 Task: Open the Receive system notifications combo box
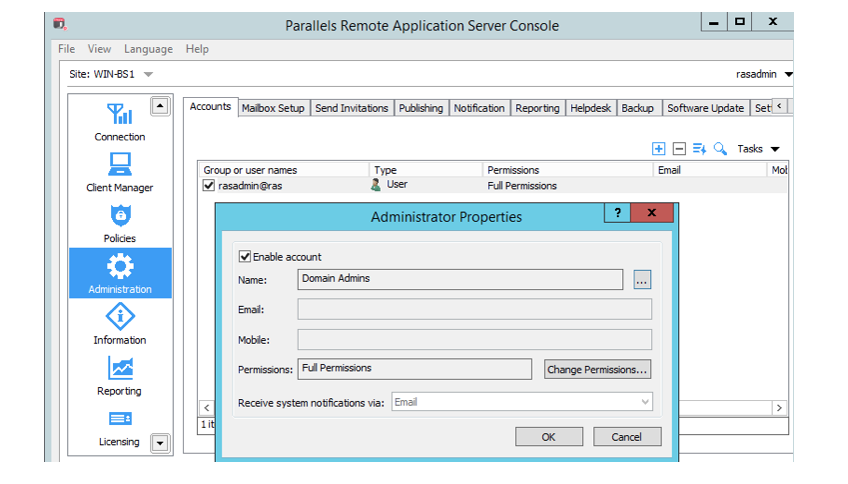[522, 402]
